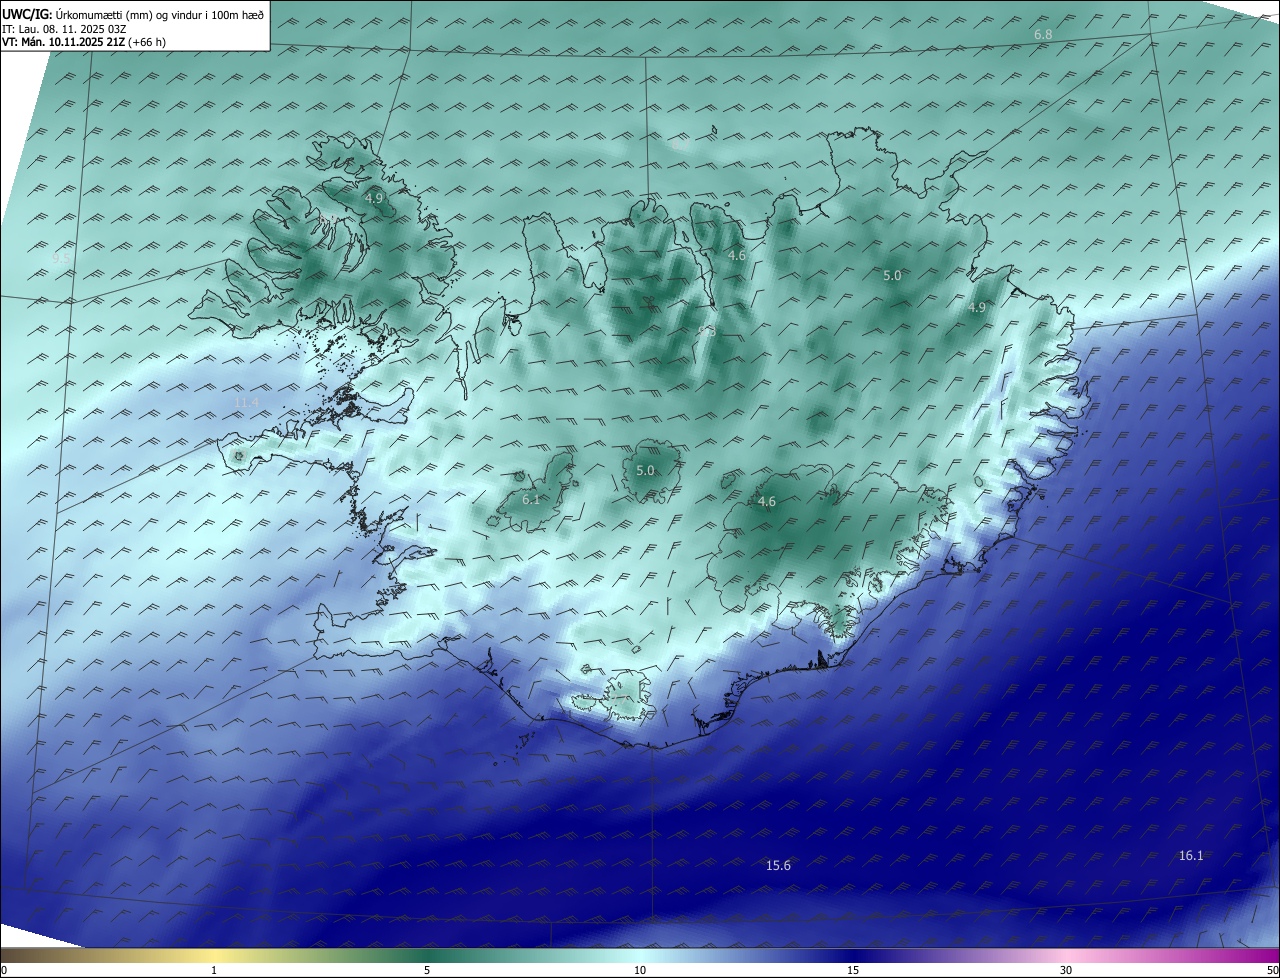
Task: Click the 4.6 value on the northern peninsula
Action: [737, 256]
